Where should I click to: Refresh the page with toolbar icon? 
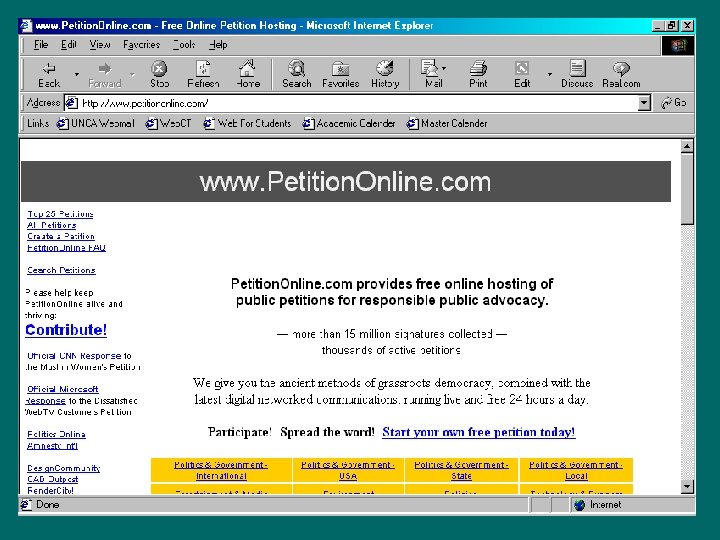tap(203, 74)
